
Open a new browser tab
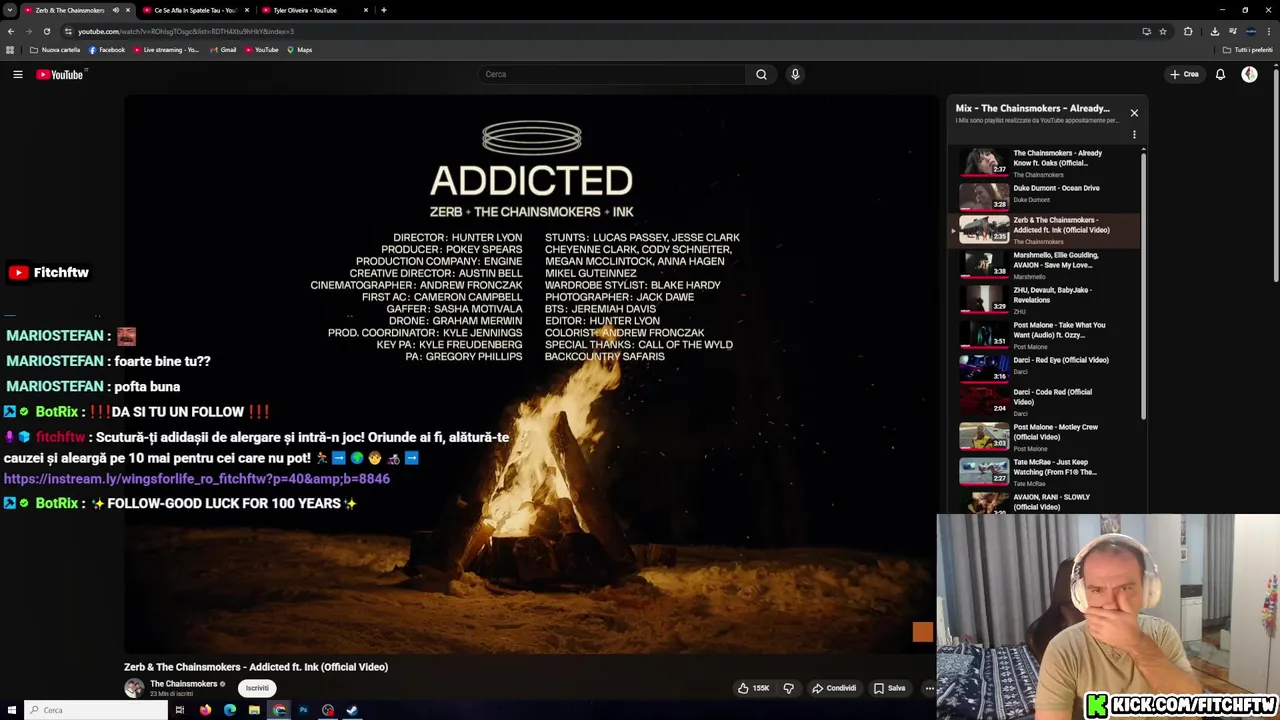384,10
